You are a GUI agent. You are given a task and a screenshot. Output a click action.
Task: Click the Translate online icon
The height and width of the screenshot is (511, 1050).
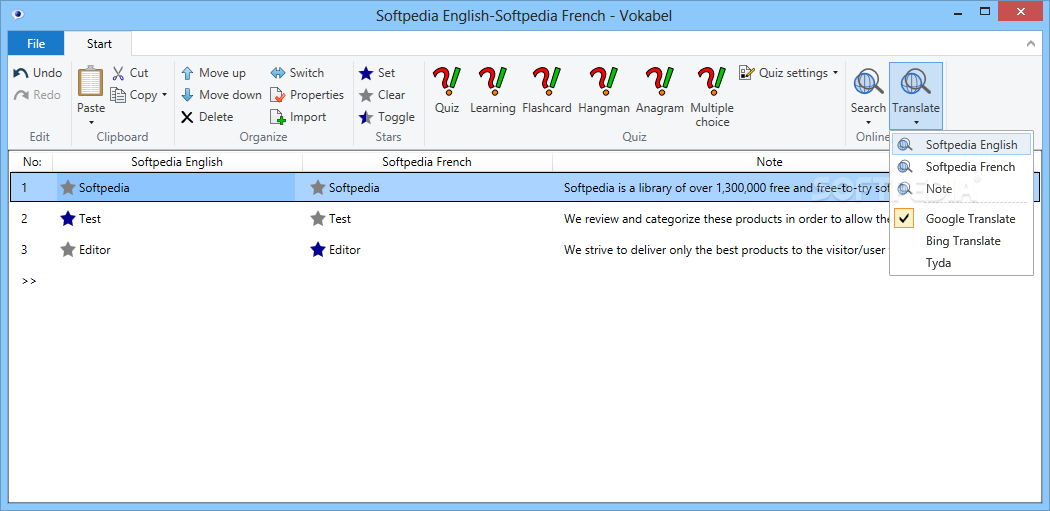[x=915, y=83]
